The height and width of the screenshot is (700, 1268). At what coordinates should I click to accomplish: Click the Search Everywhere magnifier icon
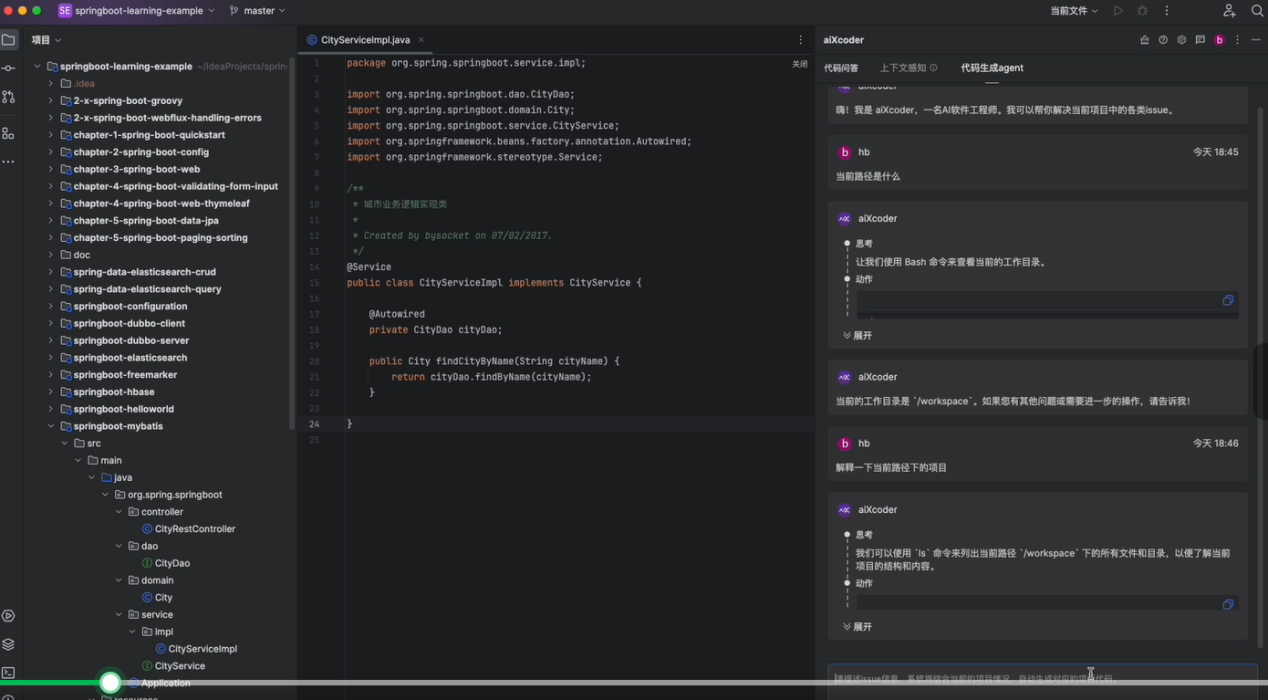[1258, 11]
